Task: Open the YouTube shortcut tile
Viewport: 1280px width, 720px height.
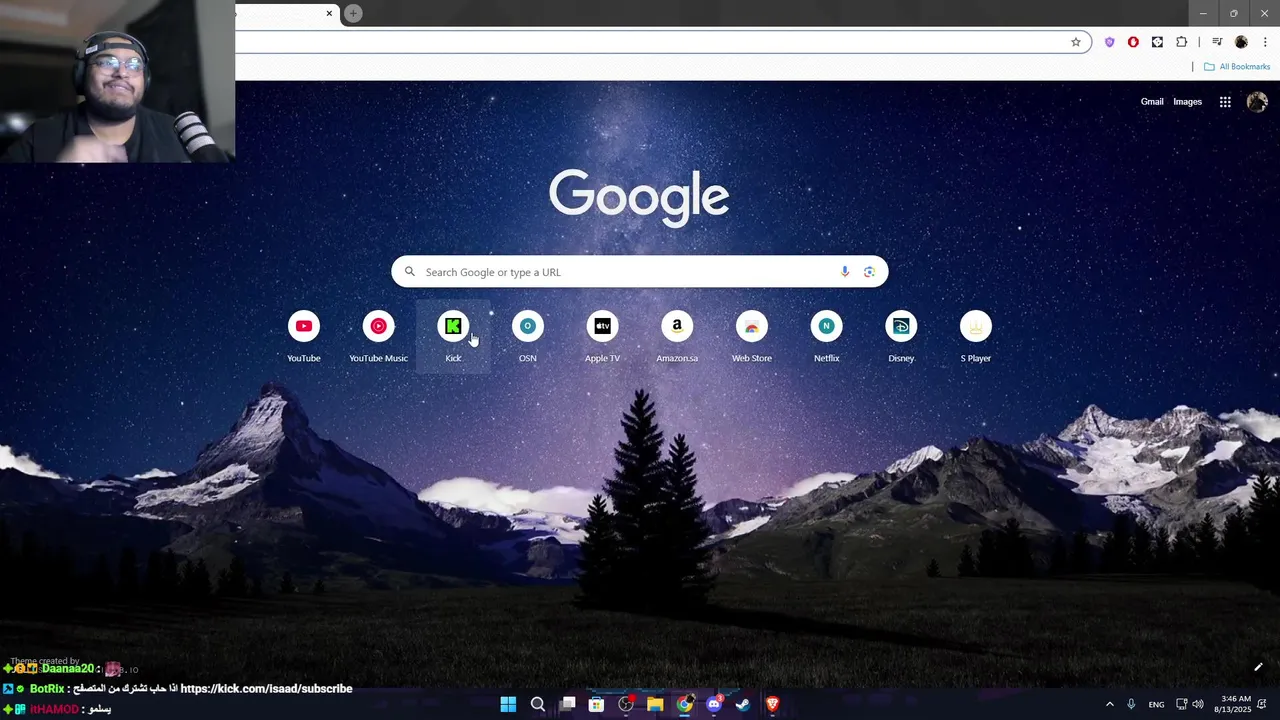Action: (304, 337)
